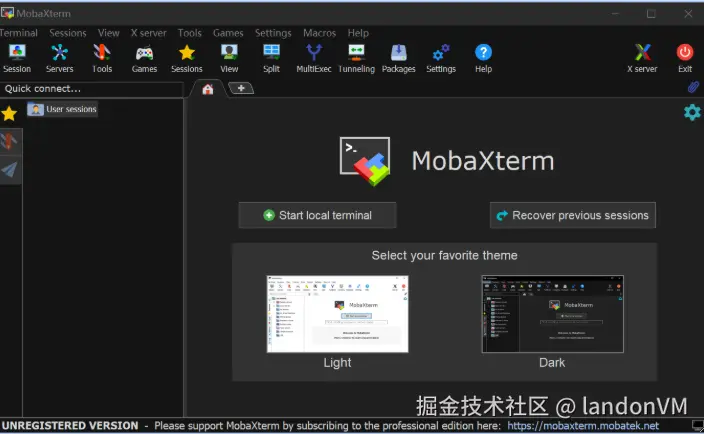Click the MobaXterm logo on home page
Viewport: 704px width, 434px height.
tap(365, 161)
